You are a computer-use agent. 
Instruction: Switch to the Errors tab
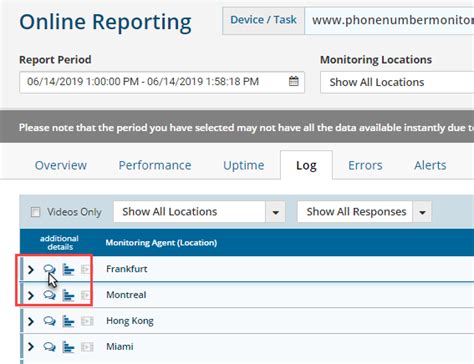point(365,165)
